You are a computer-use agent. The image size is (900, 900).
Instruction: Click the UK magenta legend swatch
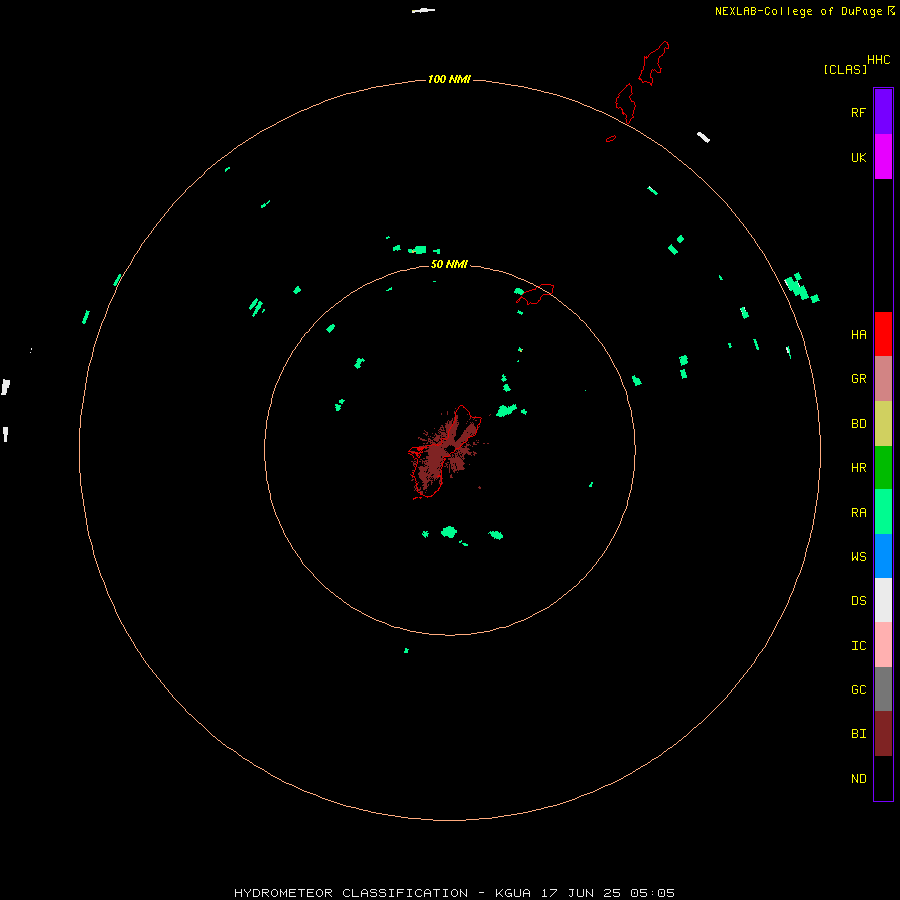pyautogui.click(x=883, y=157)
